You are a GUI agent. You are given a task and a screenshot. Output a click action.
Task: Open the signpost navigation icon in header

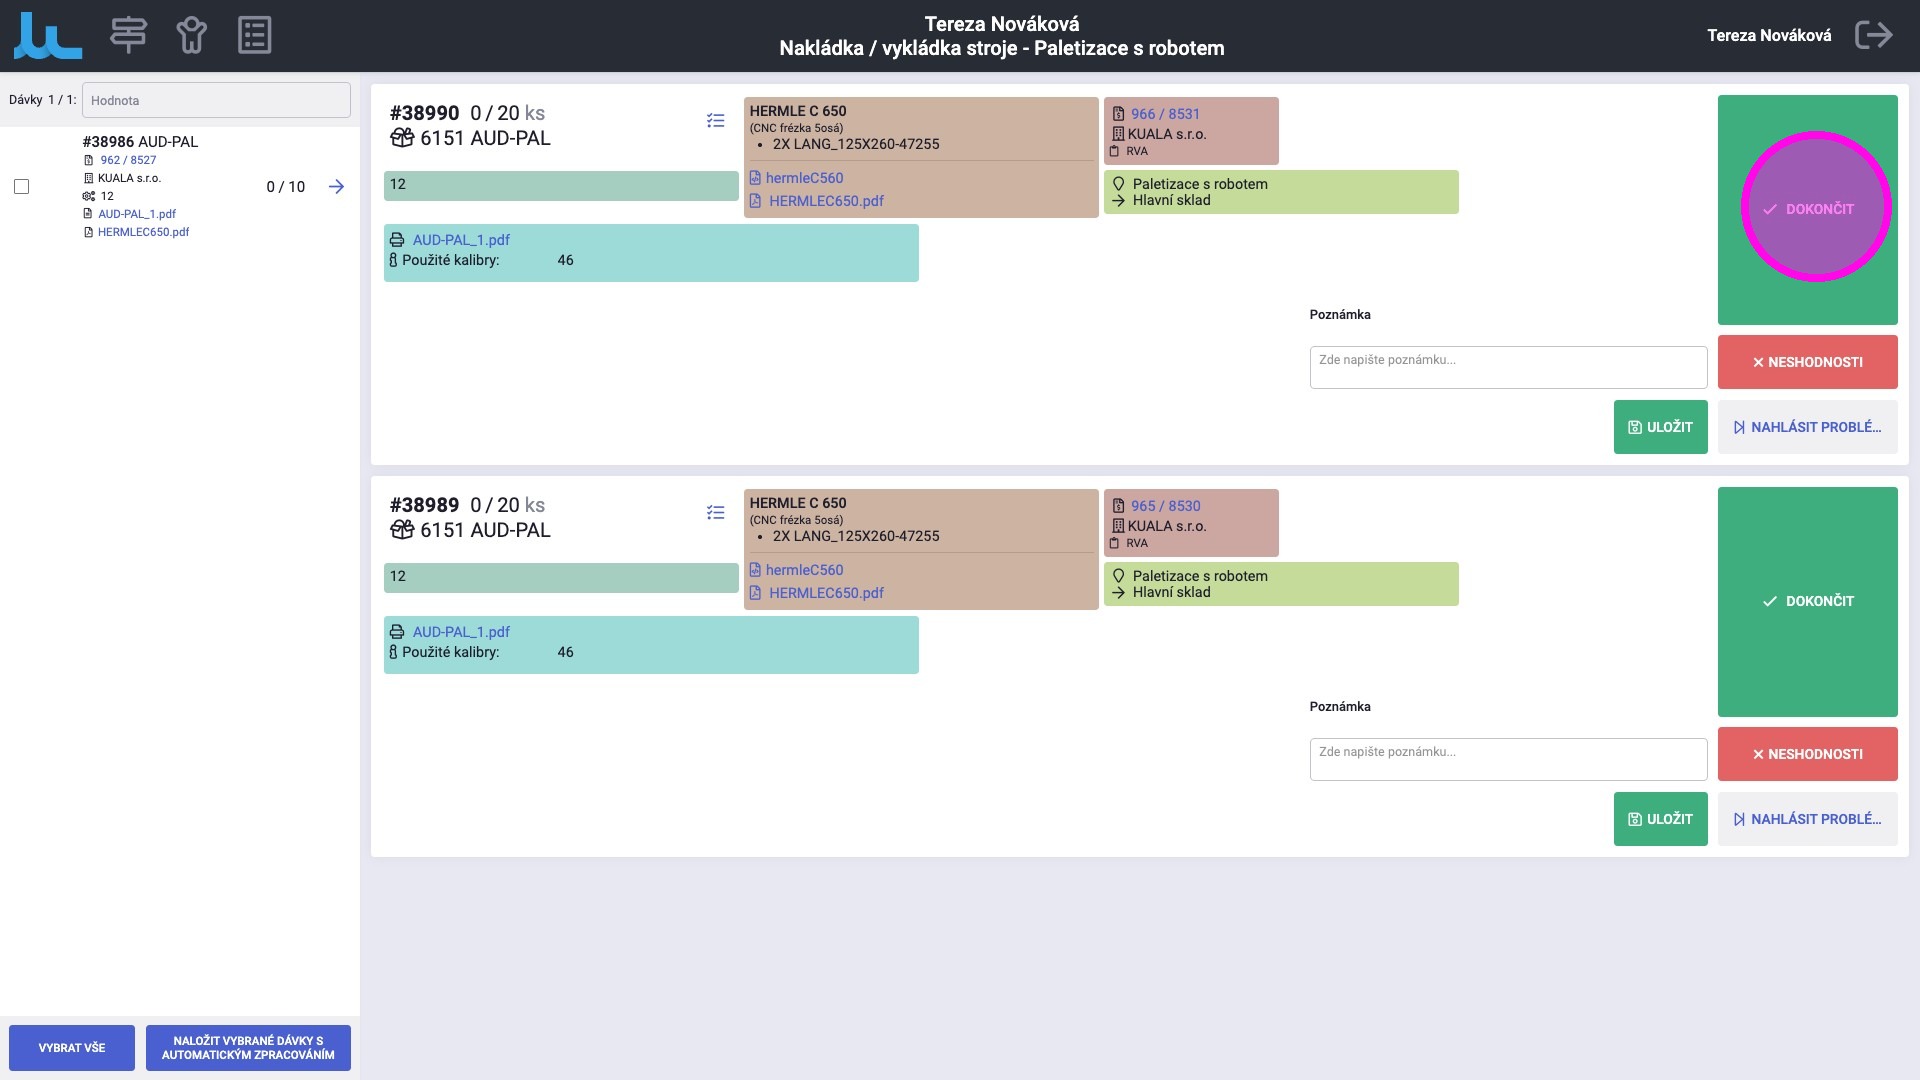[x=128, y=35]
